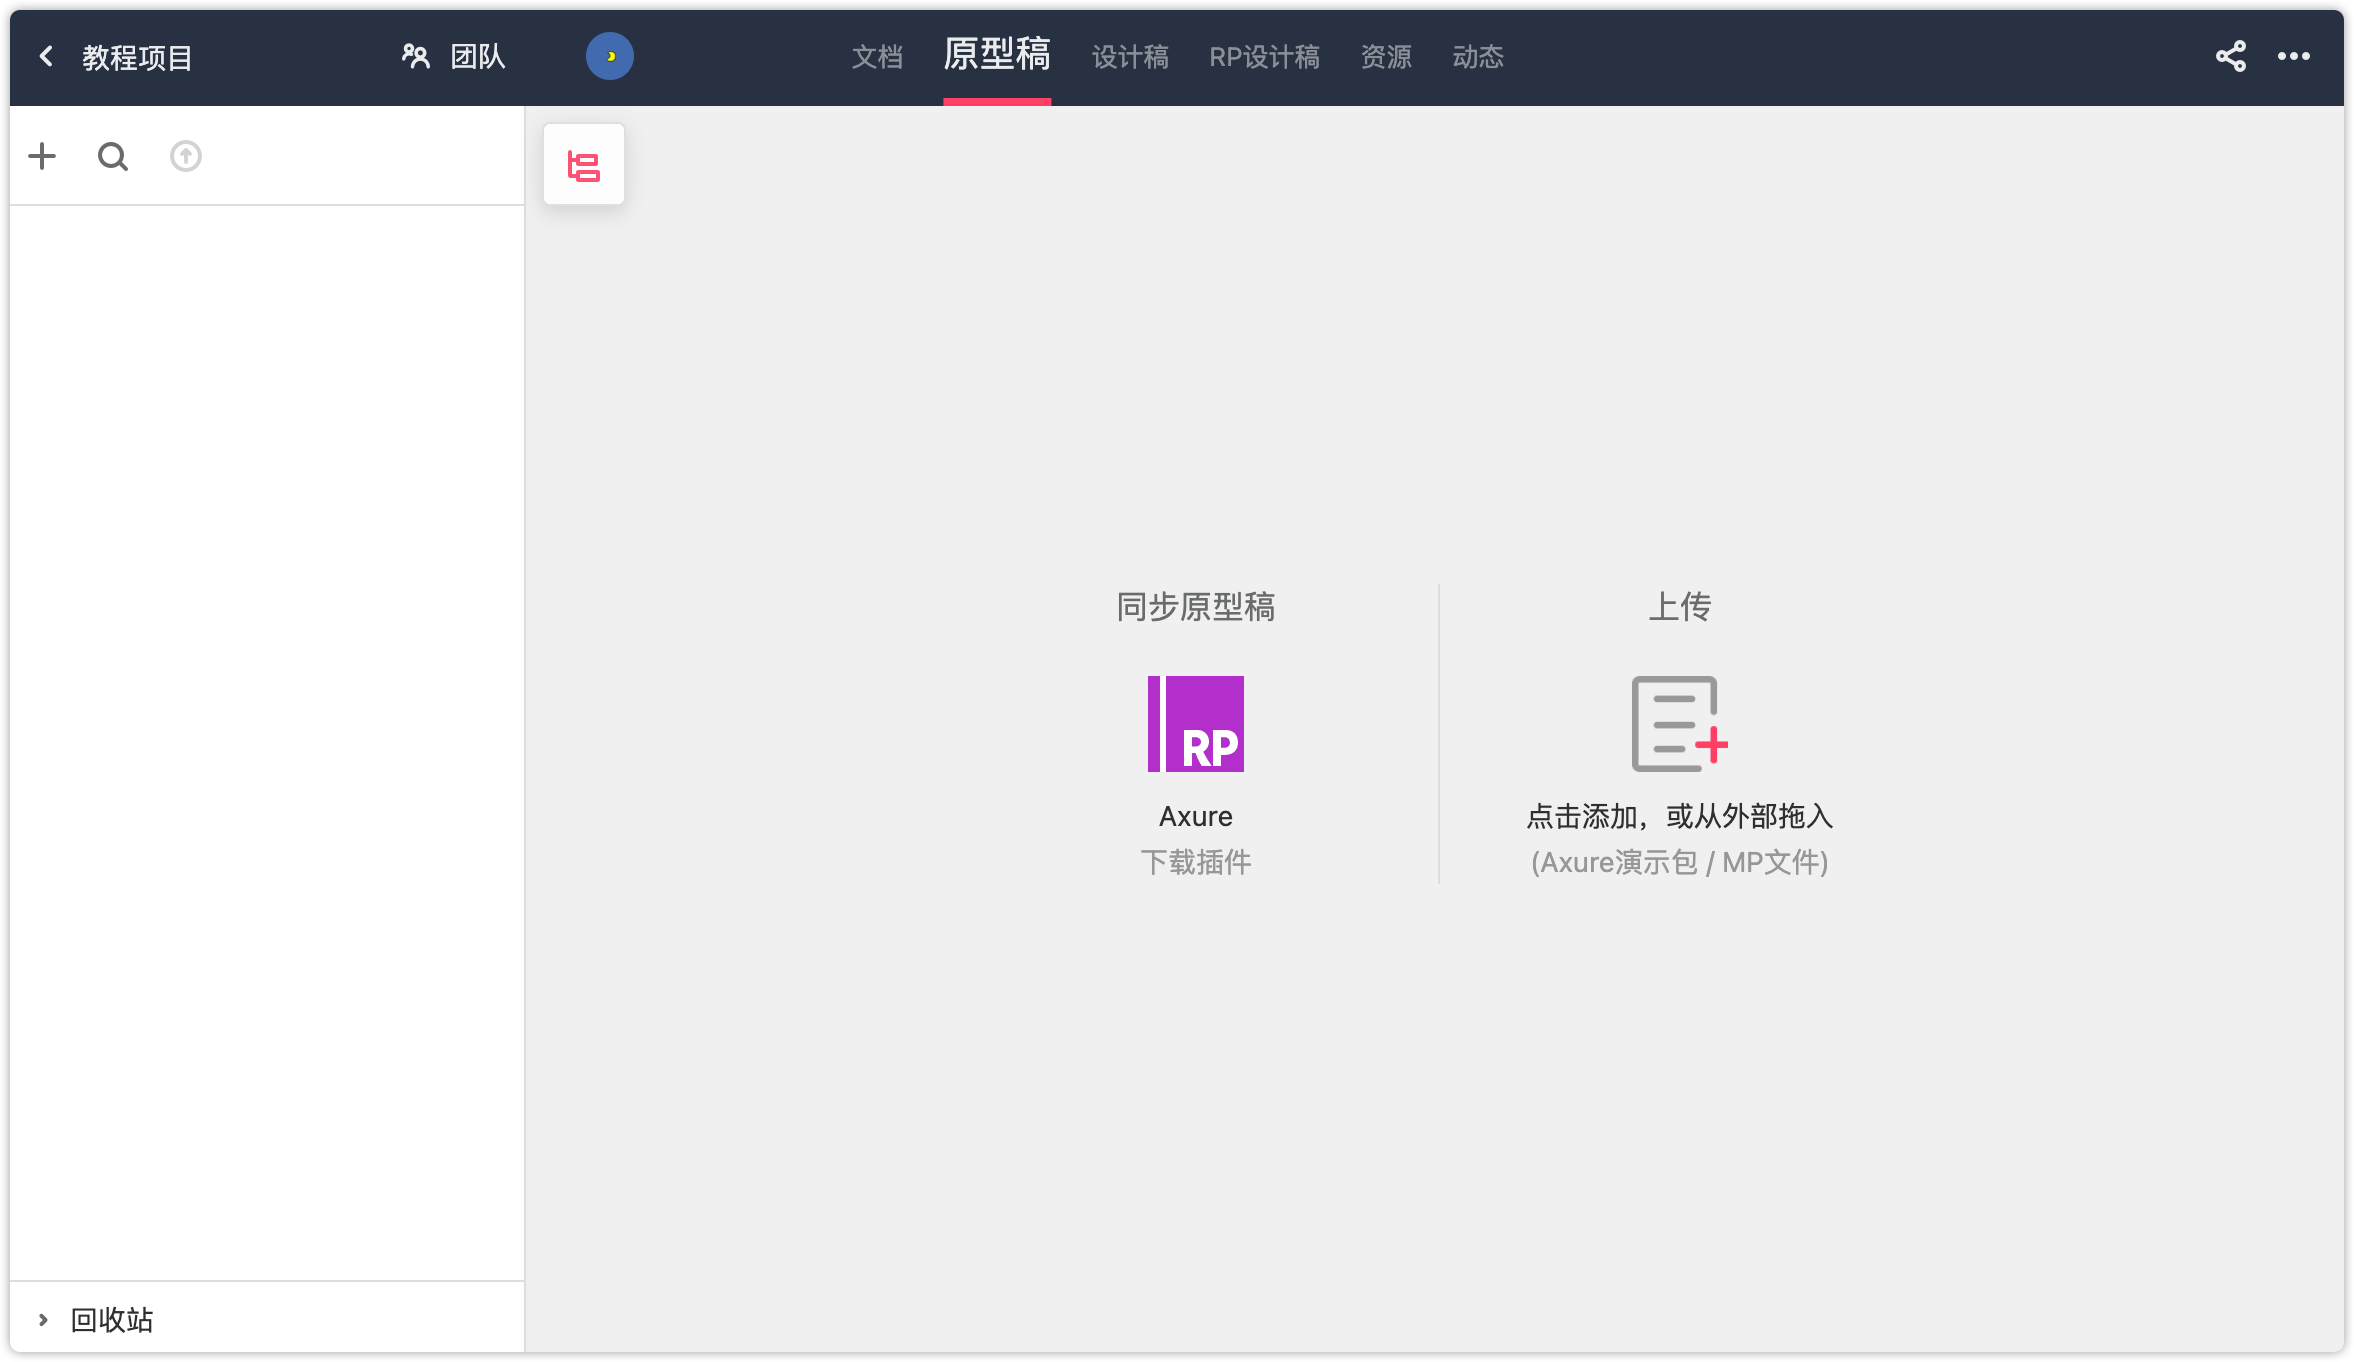Open the 团队 label
2354x1362 pixels.
click(478, 57)
